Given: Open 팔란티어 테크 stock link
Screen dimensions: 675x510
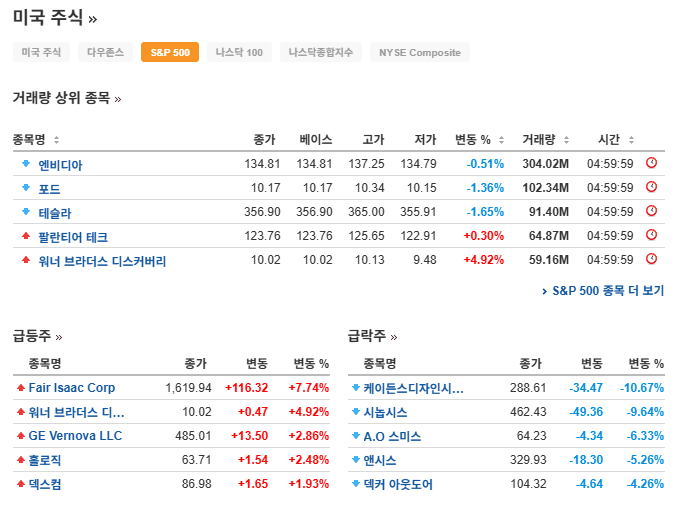Looking at the screenshot, I should tap(73, 237).
